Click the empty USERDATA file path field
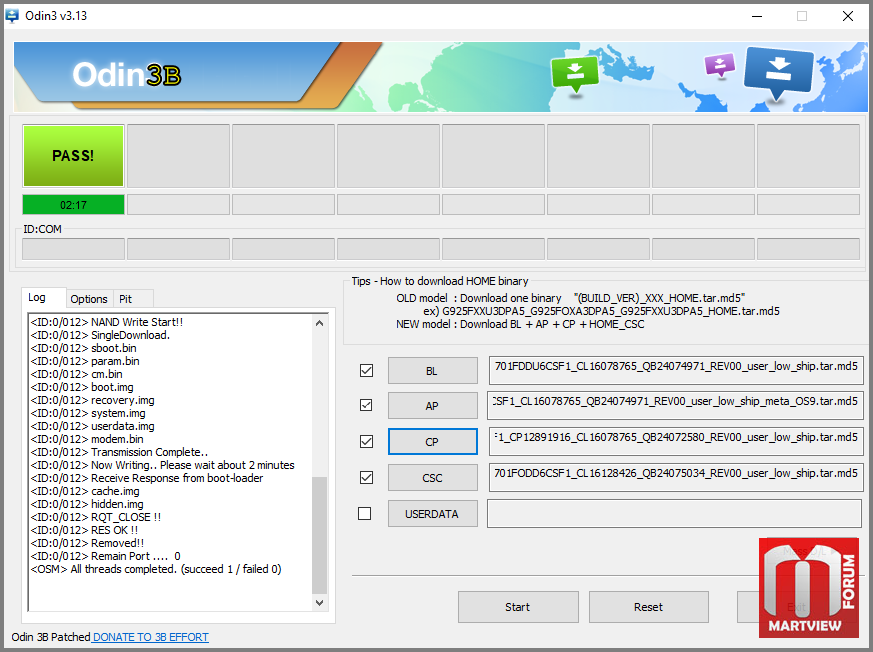 (674, 513)
